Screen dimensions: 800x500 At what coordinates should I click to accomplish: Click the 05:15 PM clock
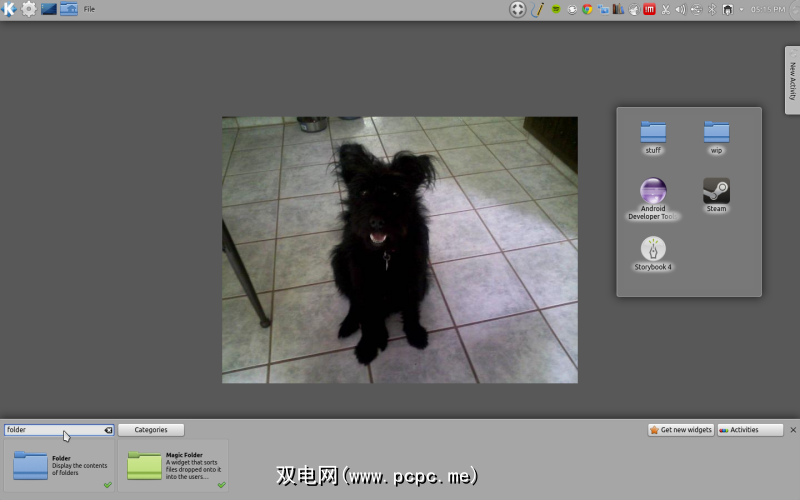[x=768, y=9]
